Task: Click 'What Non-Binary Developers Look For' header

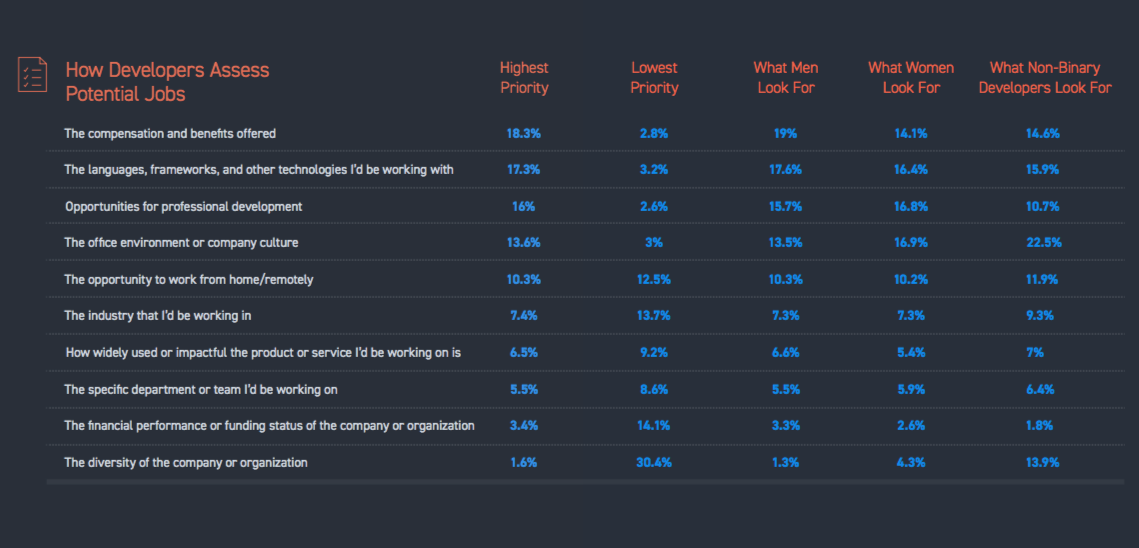Action: [x=1044, y=78]
